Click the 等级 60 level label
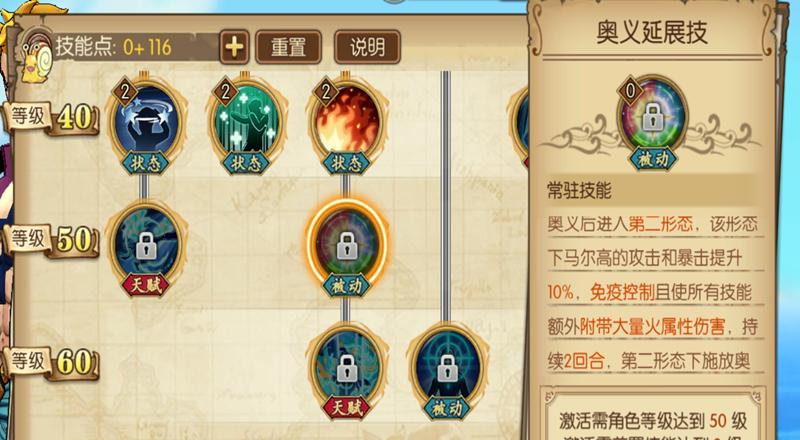The height and width of the screenshot is (440, 800). coord(51,362)
